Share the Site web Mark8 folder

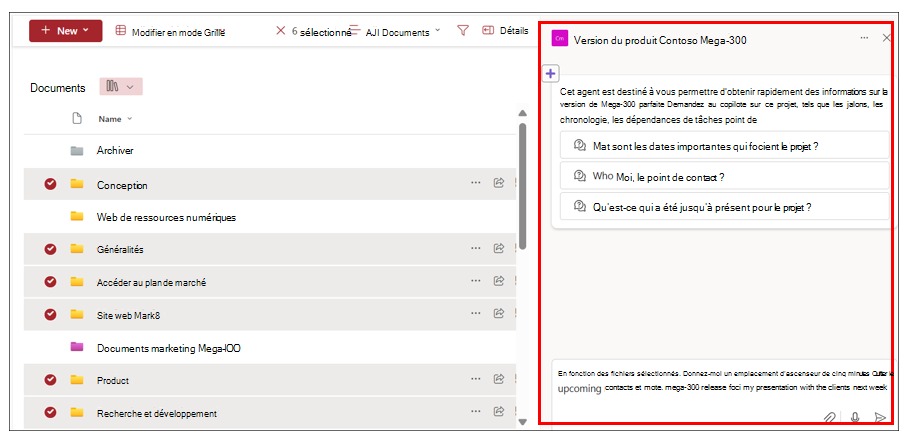(498, 313)
